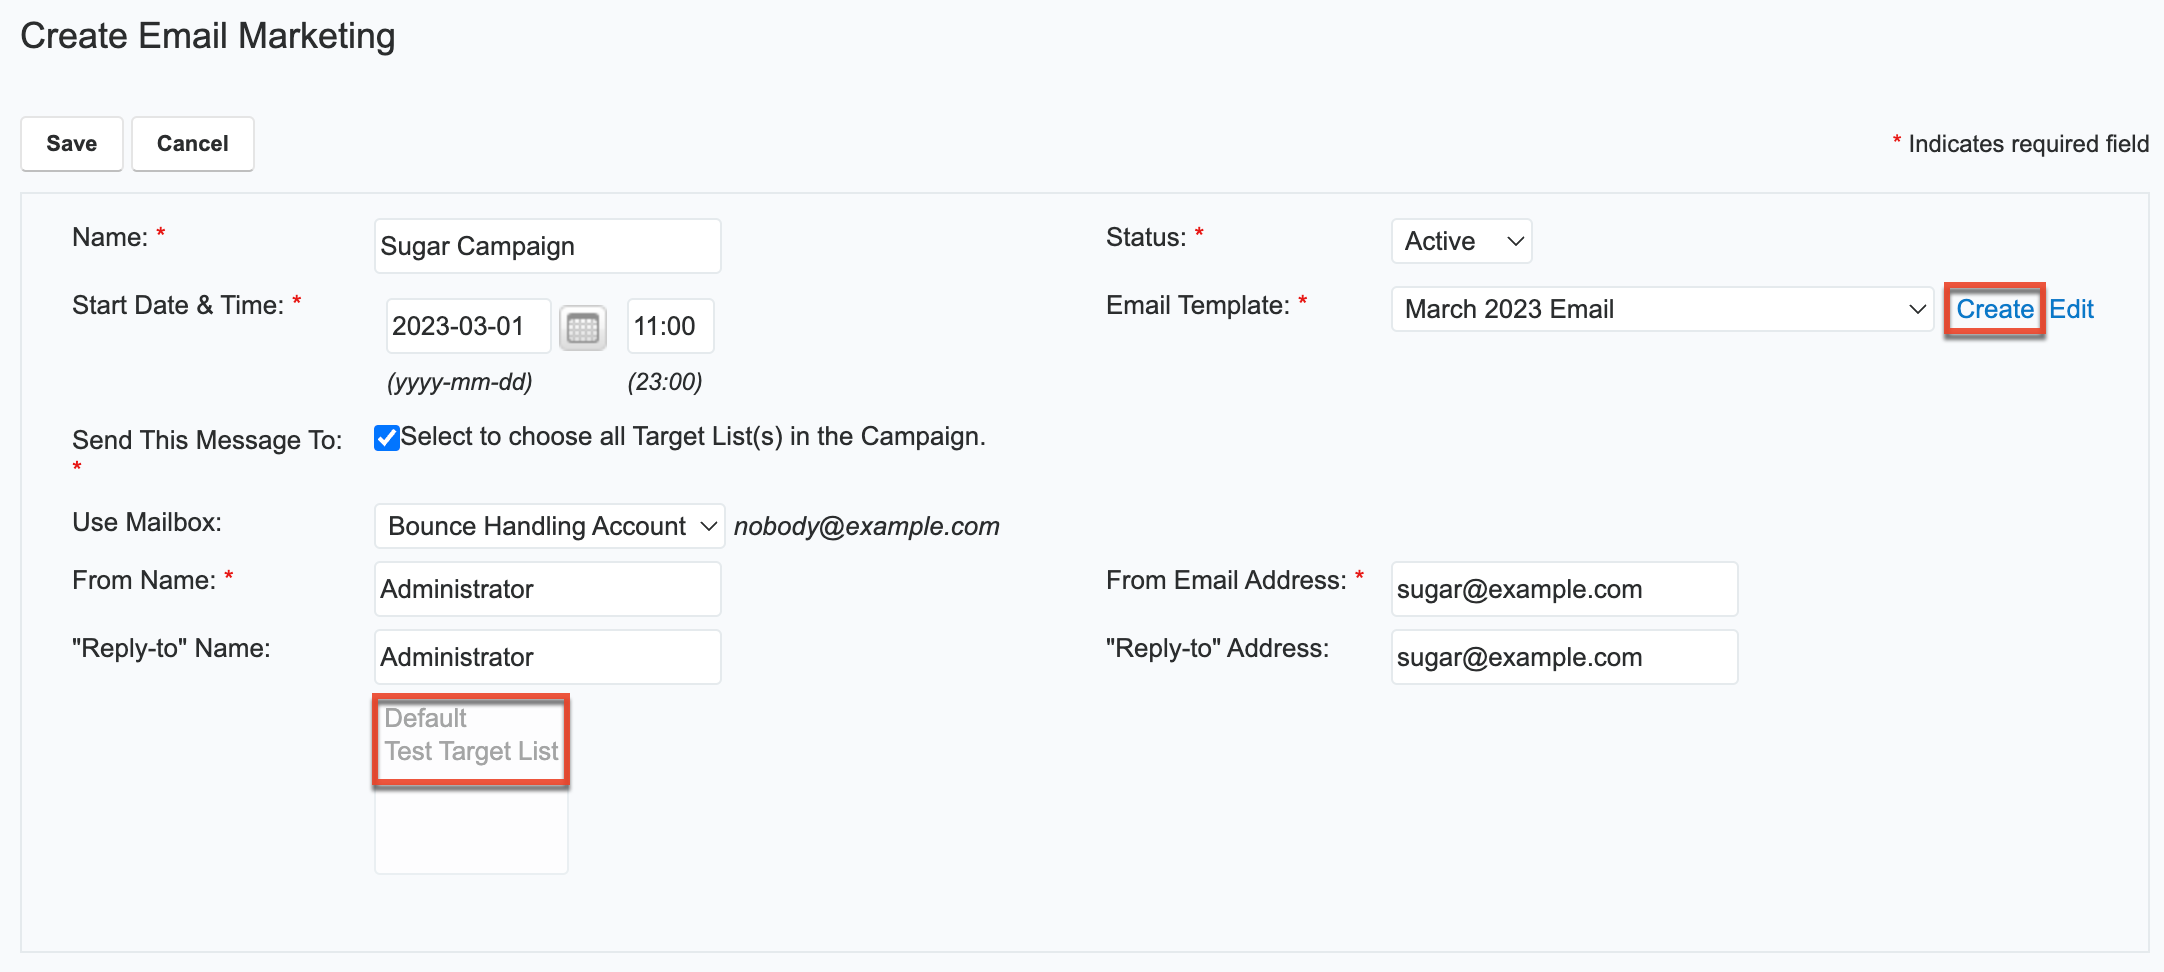Open the calendar date picker

pyautogui.click(x=583, y=326)
